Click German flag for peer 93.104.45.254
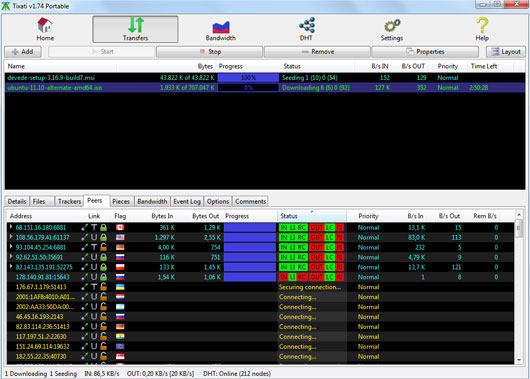Screen dimensions: 530x379 [120, 247]
